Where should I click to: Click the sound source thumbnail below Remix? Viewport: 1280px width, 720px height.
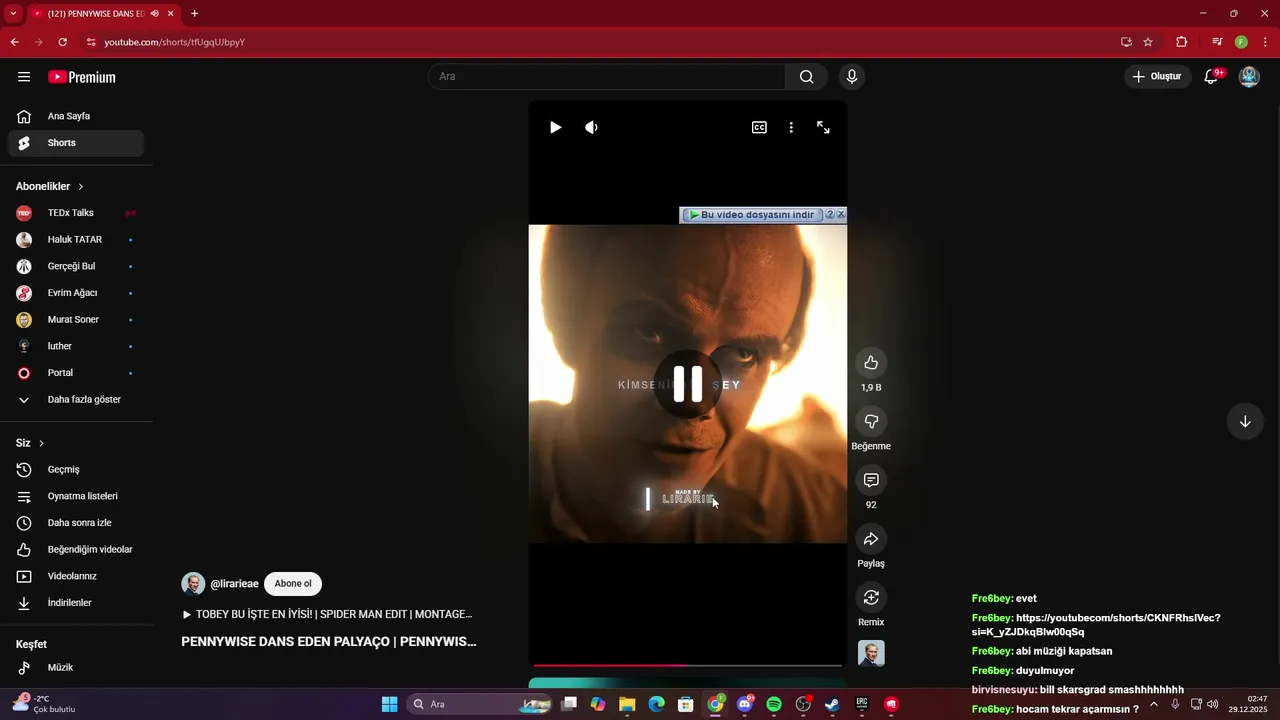coord(871,654)
